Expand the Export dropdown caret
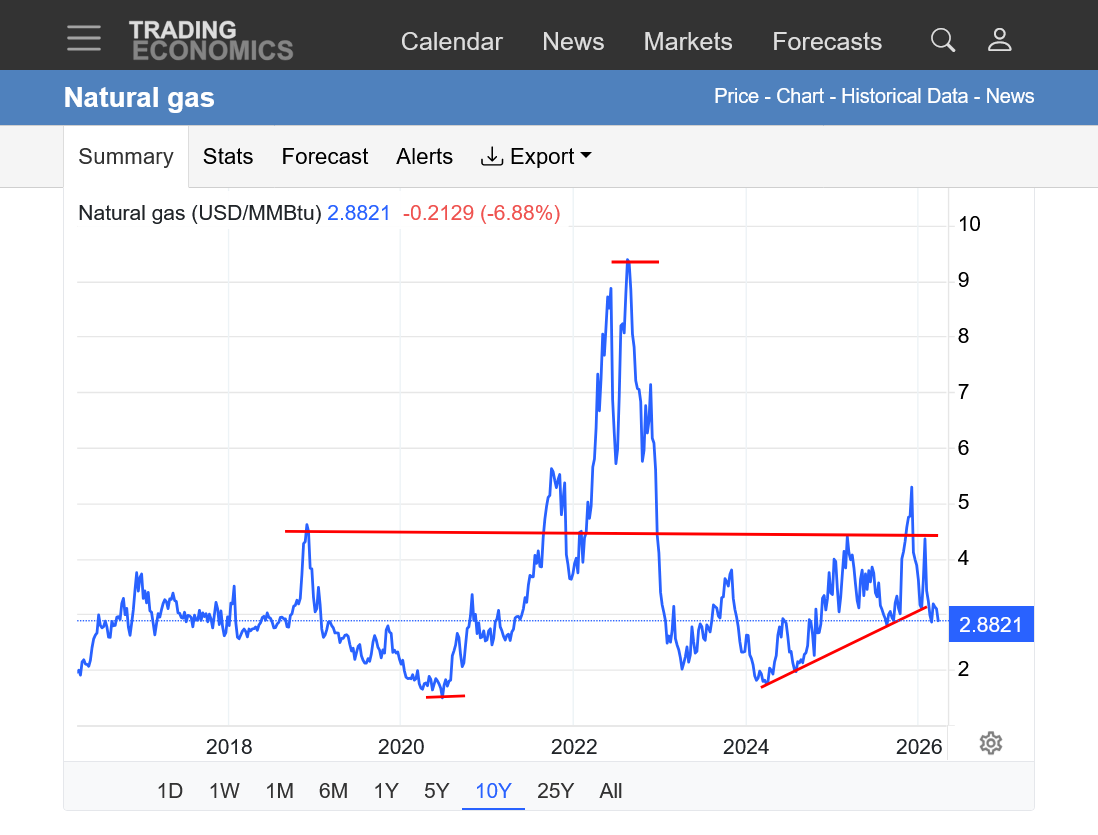 click(x=586, y=155)
